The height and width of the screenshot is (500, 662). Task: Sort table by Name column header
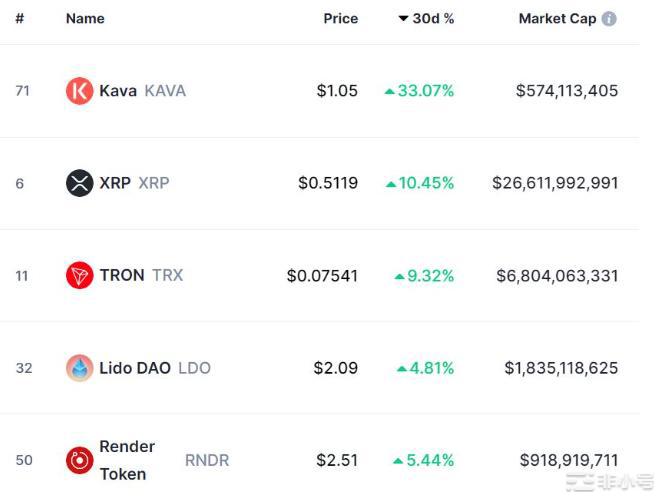click(85, 19)
